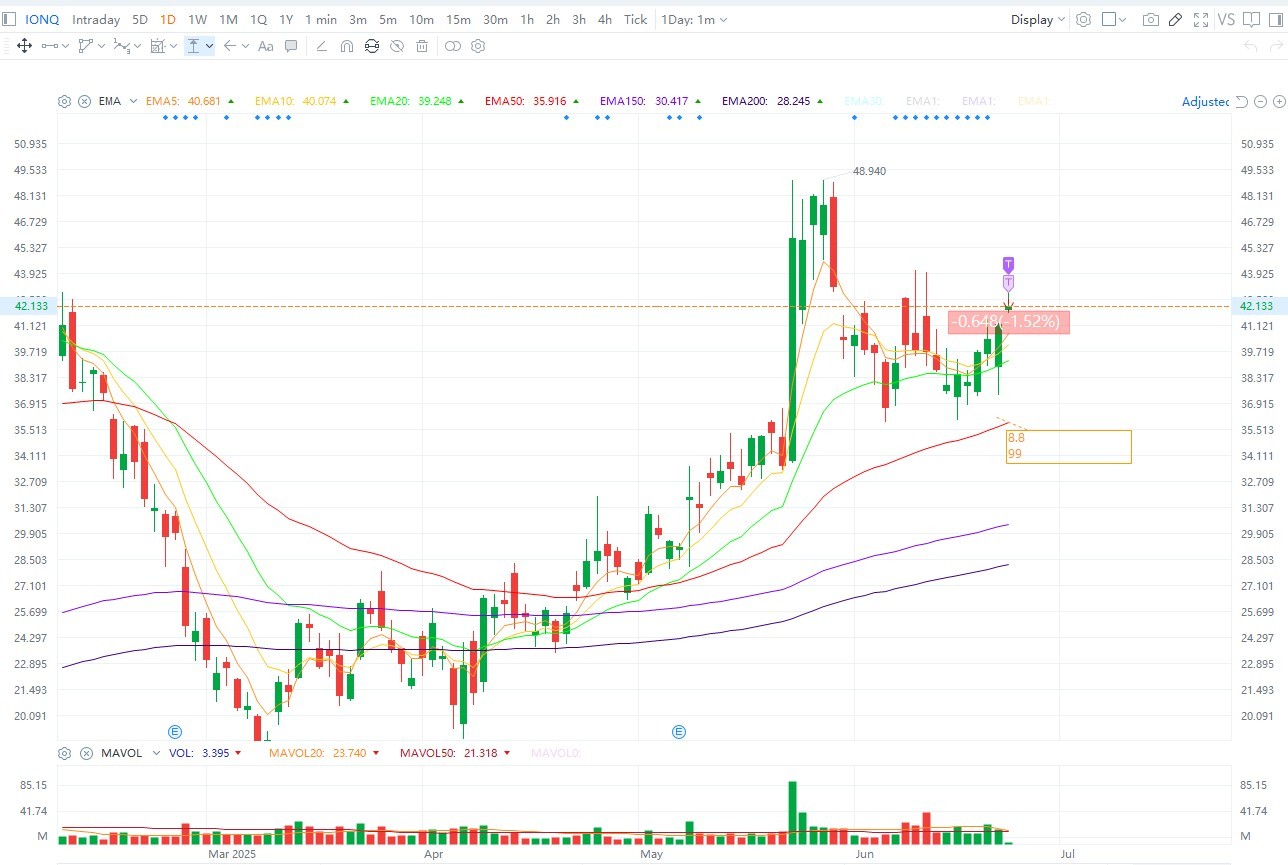This screenshot has width=1288, height=865.
Task: Zoom in chart with plus circle
Action: 1278,101
